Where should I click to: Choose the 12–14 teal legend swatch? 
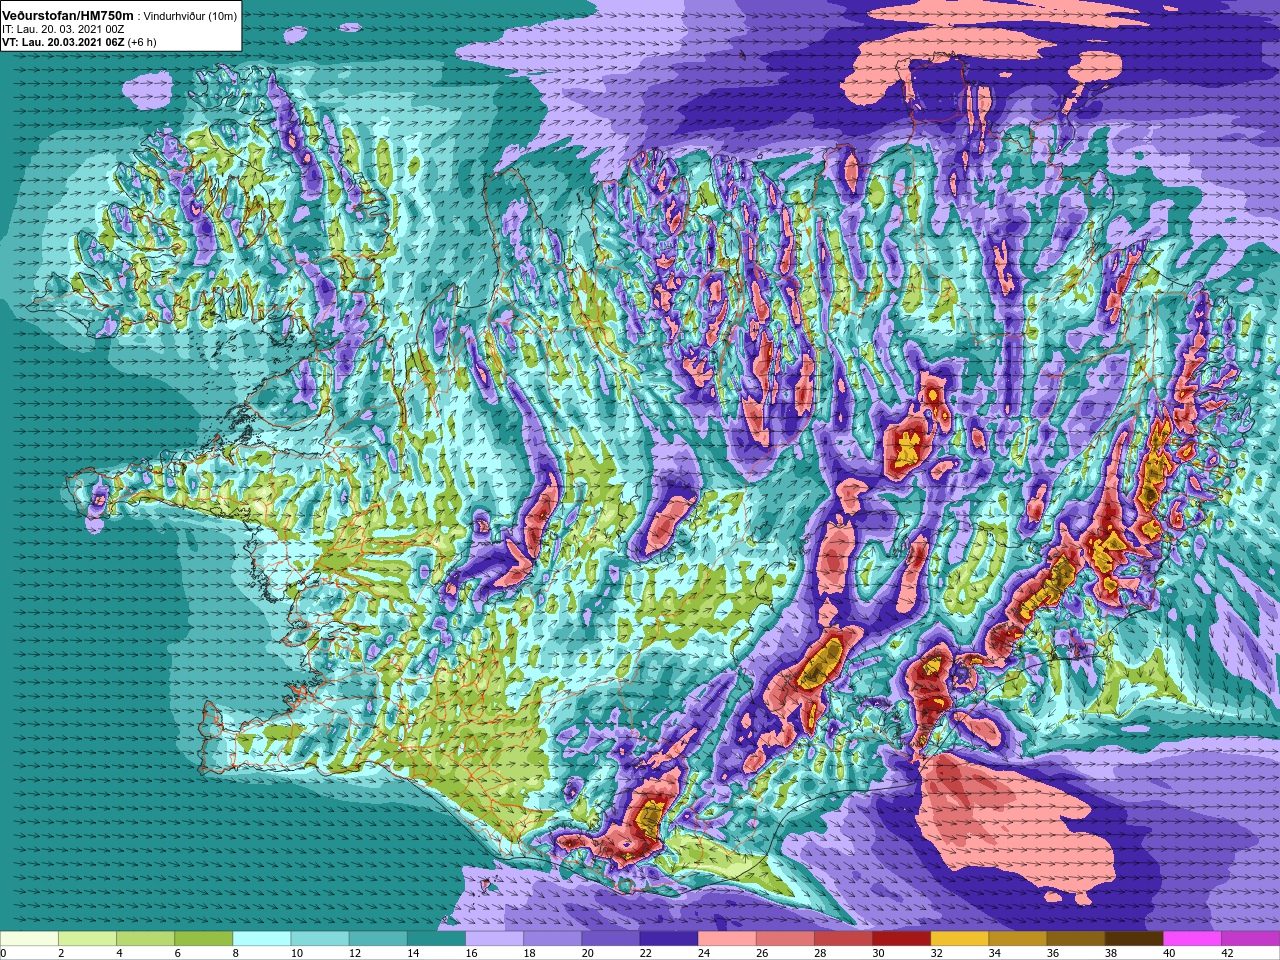click(x=378, y=939)
